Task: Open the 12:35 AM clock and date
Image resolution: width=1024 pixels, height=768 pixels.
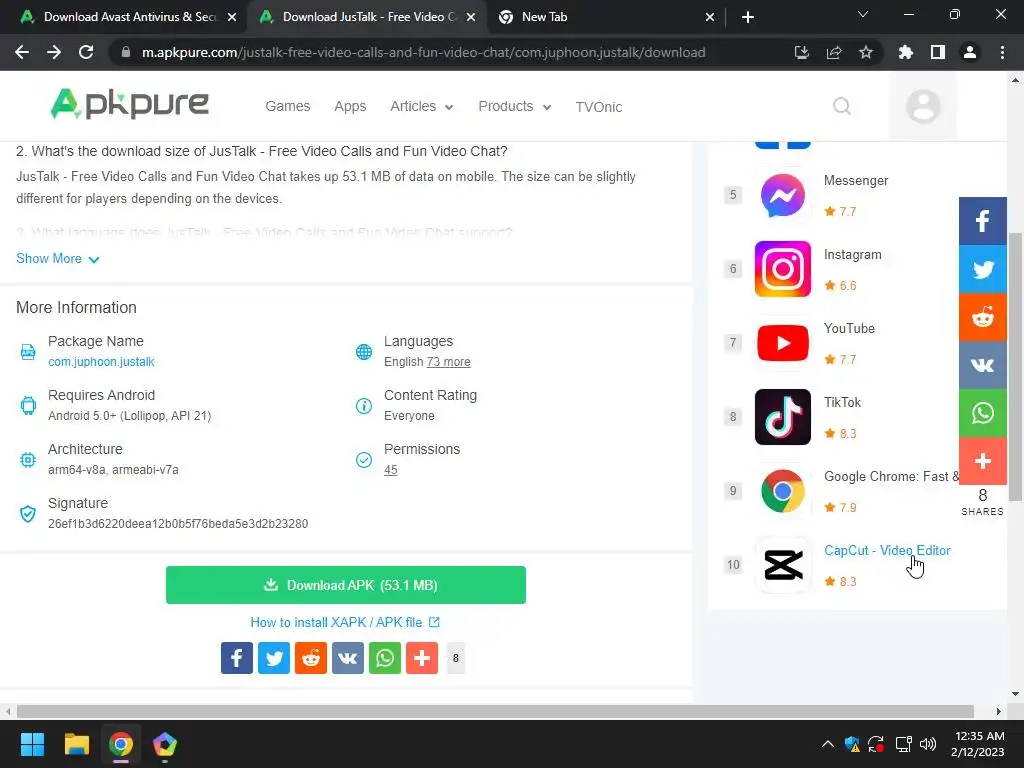Action: (x=978, y=744)
